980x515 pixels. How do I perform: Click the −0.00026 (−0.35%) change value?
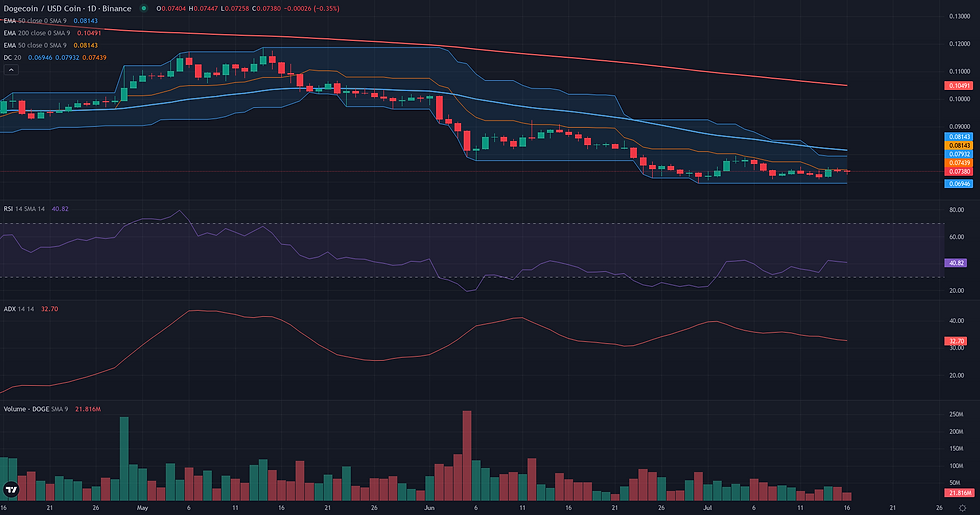coord(311,9)
